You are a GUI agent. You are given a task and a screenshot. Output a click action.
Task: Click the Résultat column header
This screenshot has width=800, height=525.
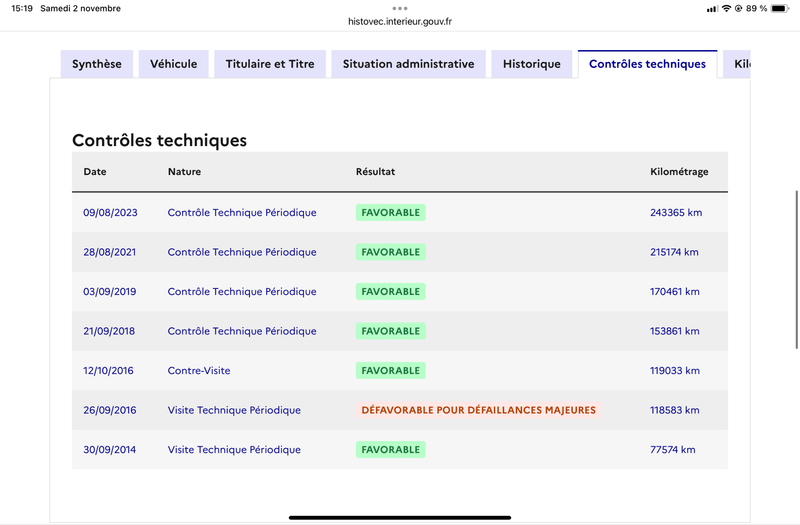[x=376, y=171]
